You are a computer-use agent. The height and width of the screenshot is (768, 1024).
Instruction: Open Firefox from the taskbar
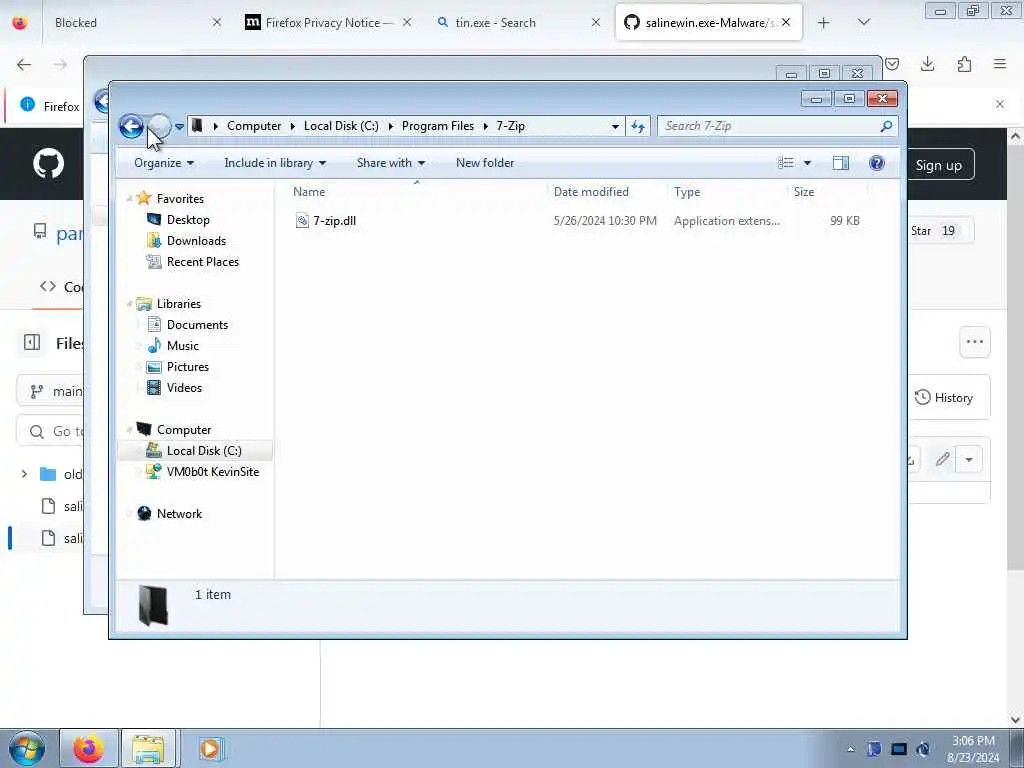[89, 748]
